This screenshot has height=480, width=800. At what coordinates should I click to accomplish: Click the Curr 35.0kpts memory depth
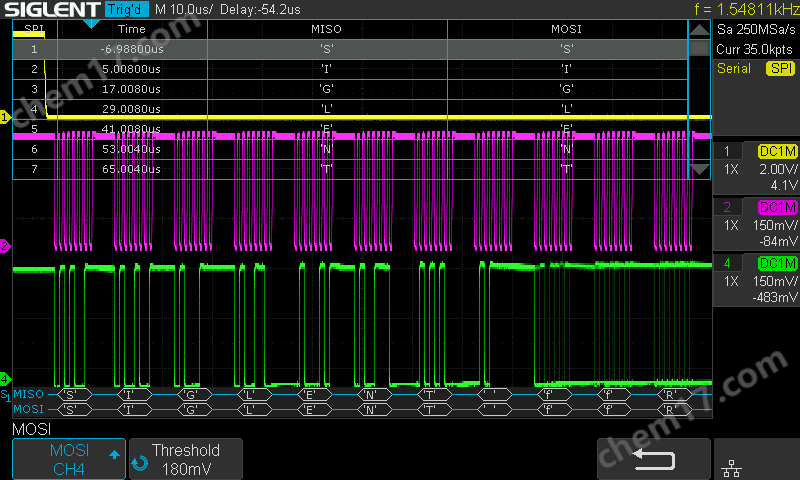click(755, 49)
